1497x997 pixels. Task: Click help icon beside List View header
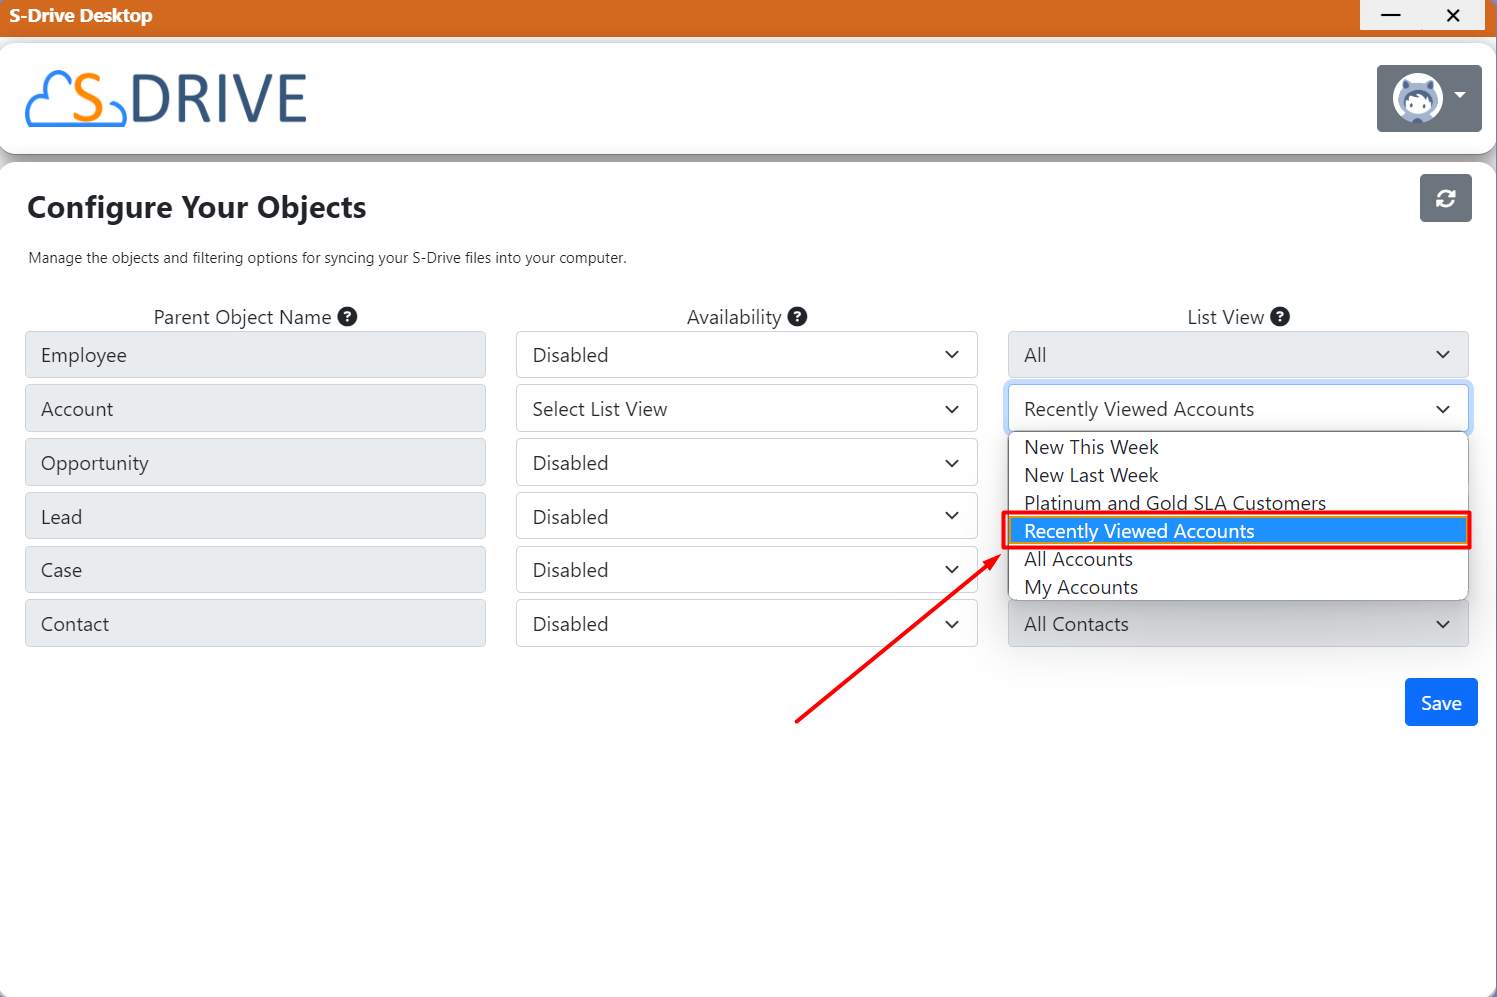[x=1279, y=317]
